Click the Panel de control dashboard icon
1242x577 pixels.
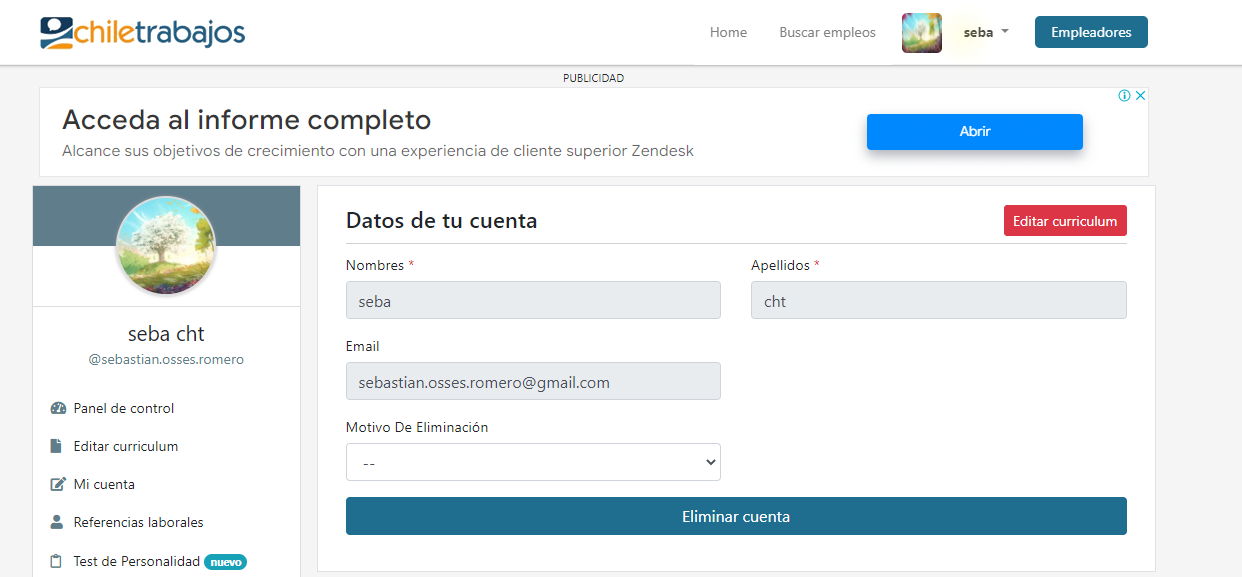coord(58,408)
